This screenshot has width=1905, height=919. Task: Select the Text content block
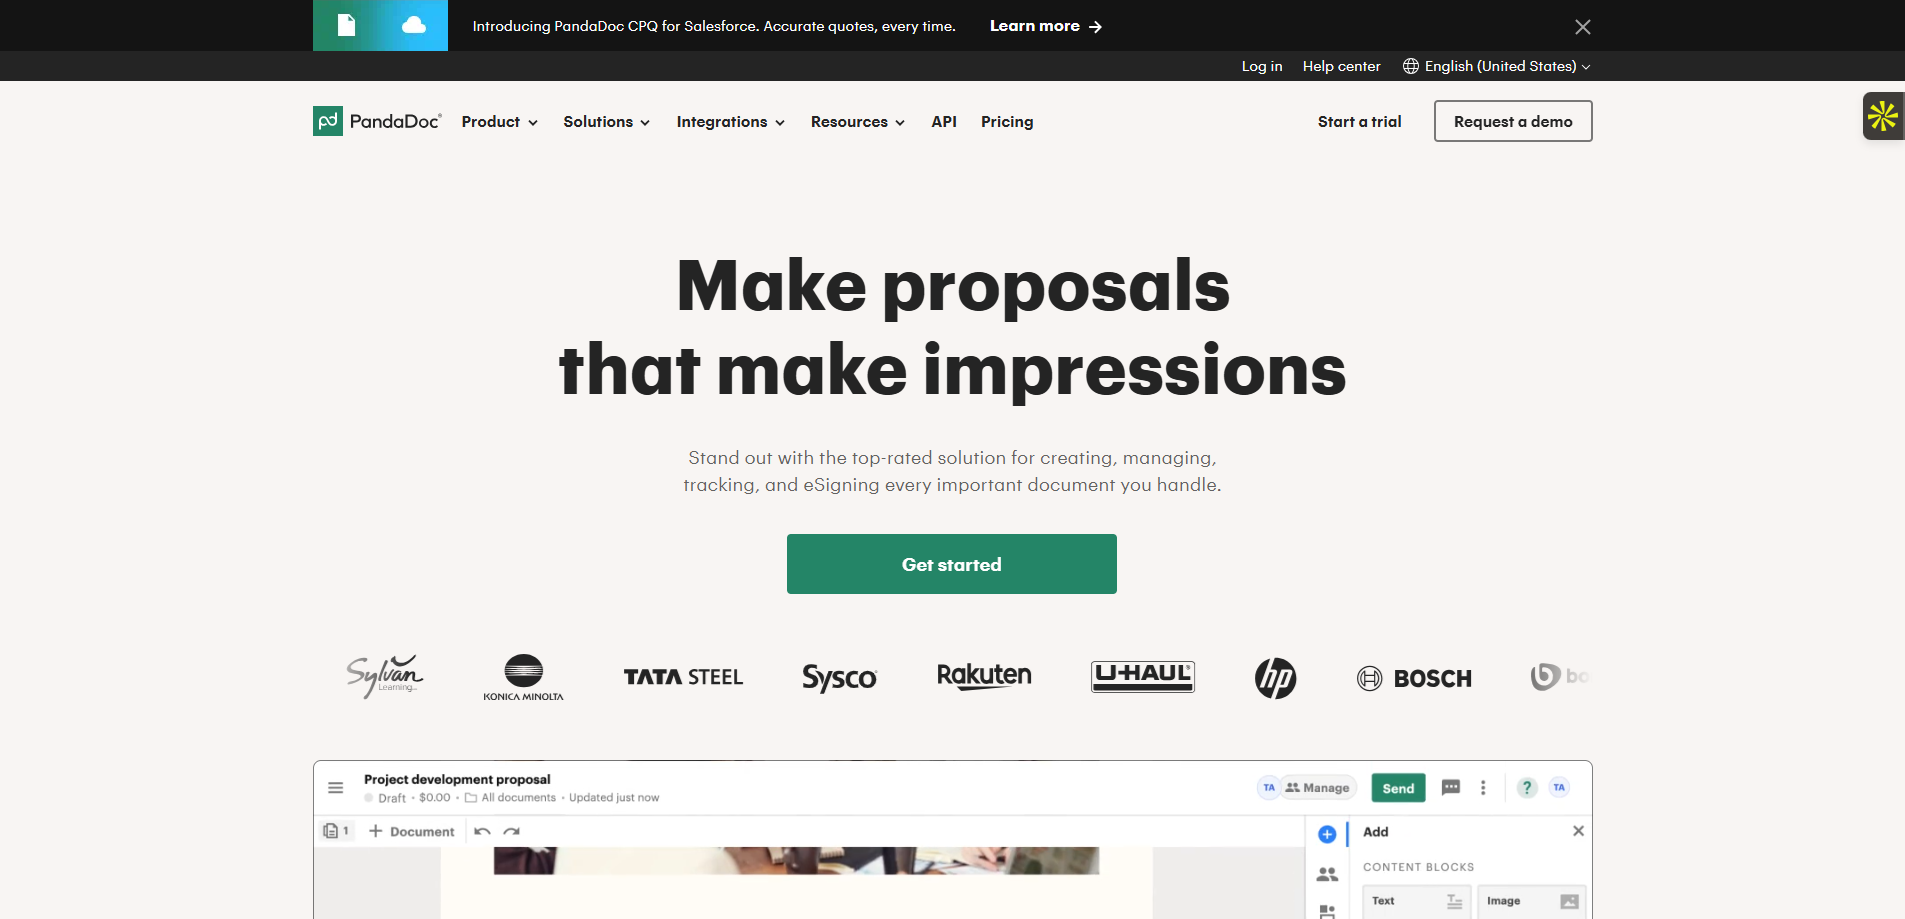coord(1417,901)
